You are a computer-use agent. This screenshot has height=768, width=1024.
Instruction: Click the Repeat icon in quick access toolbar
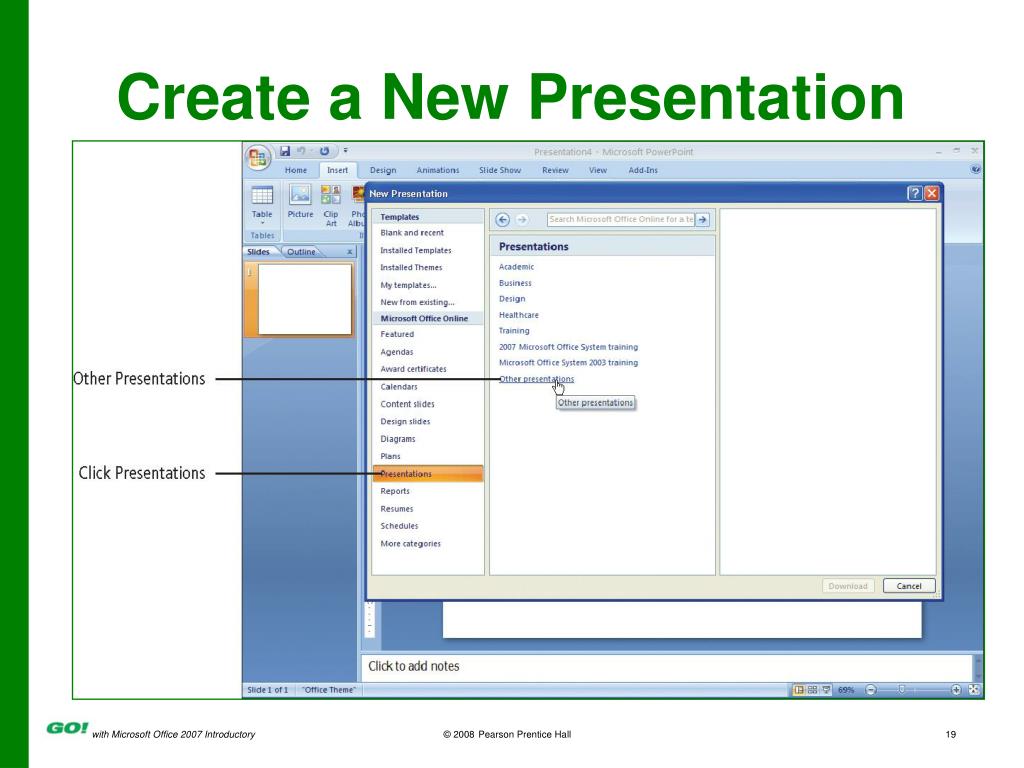click(324, 151)
